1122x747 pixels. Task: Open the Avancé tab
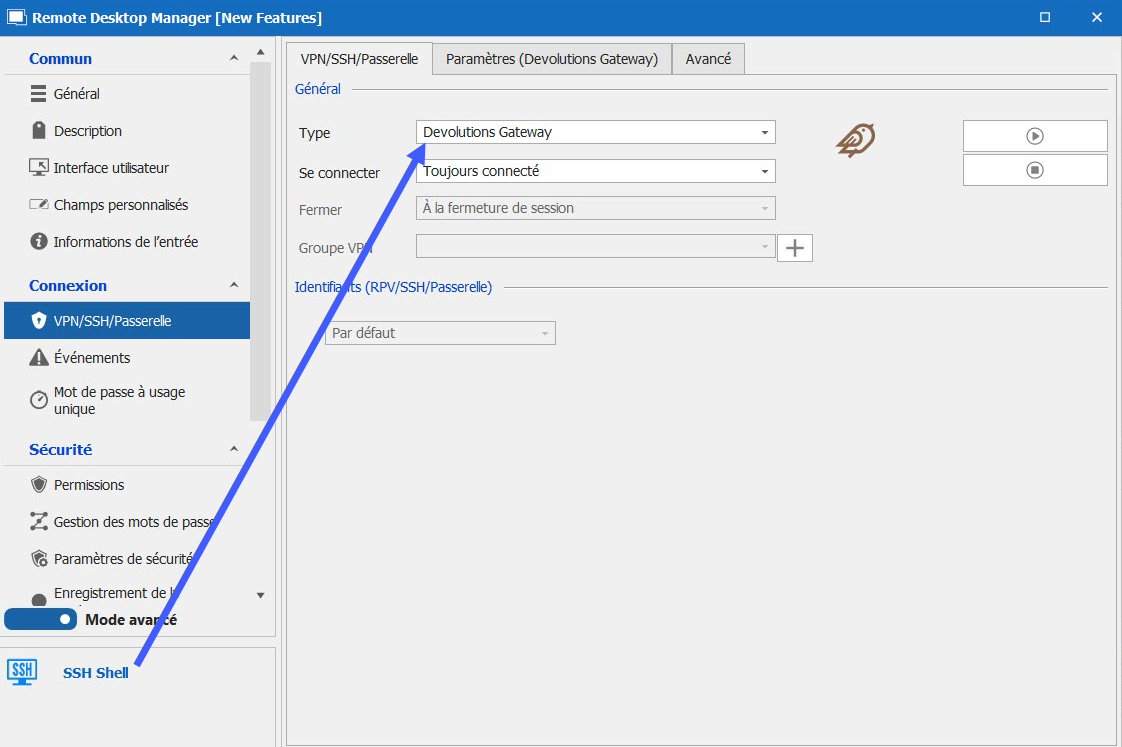(708, 59)
